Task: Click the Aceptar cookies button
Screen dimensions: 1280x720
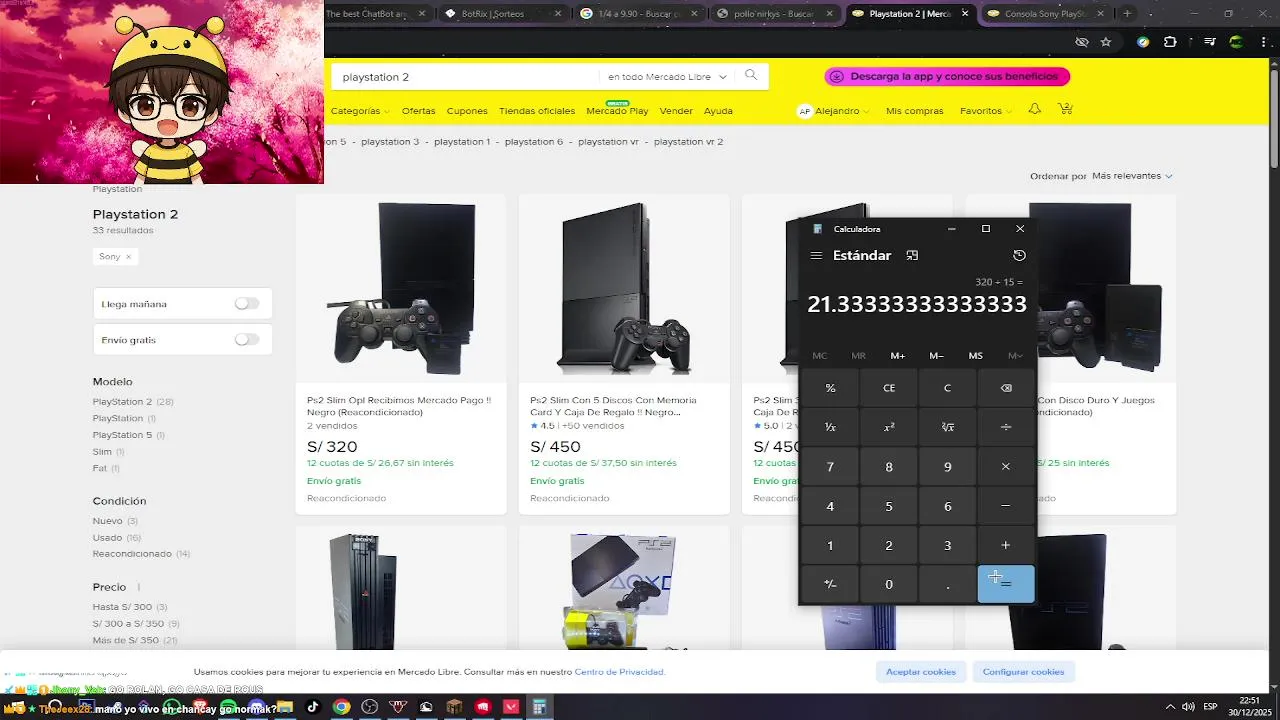Action: click(x=921, y=672)
